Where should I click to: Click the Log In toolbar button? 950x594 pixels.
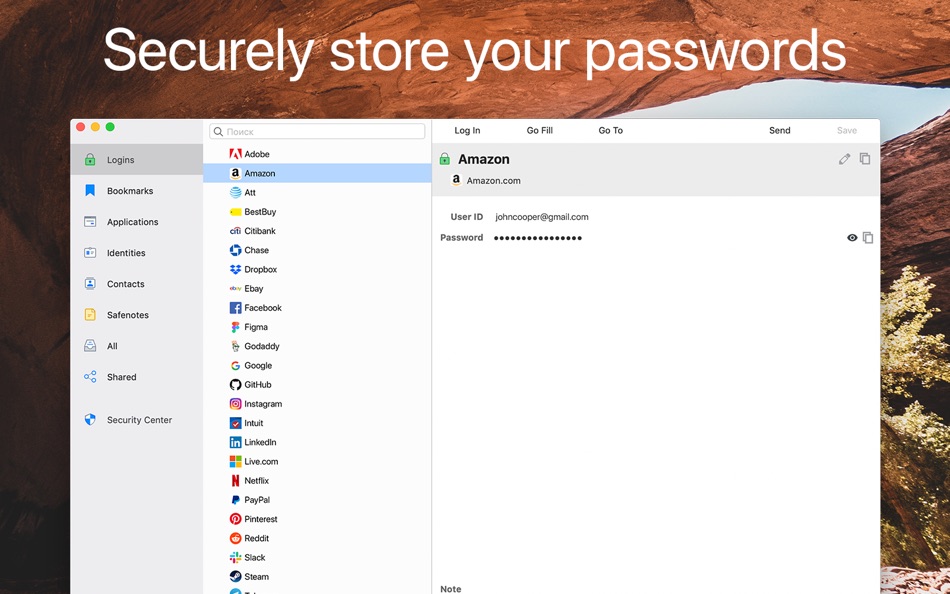[467, 130]
